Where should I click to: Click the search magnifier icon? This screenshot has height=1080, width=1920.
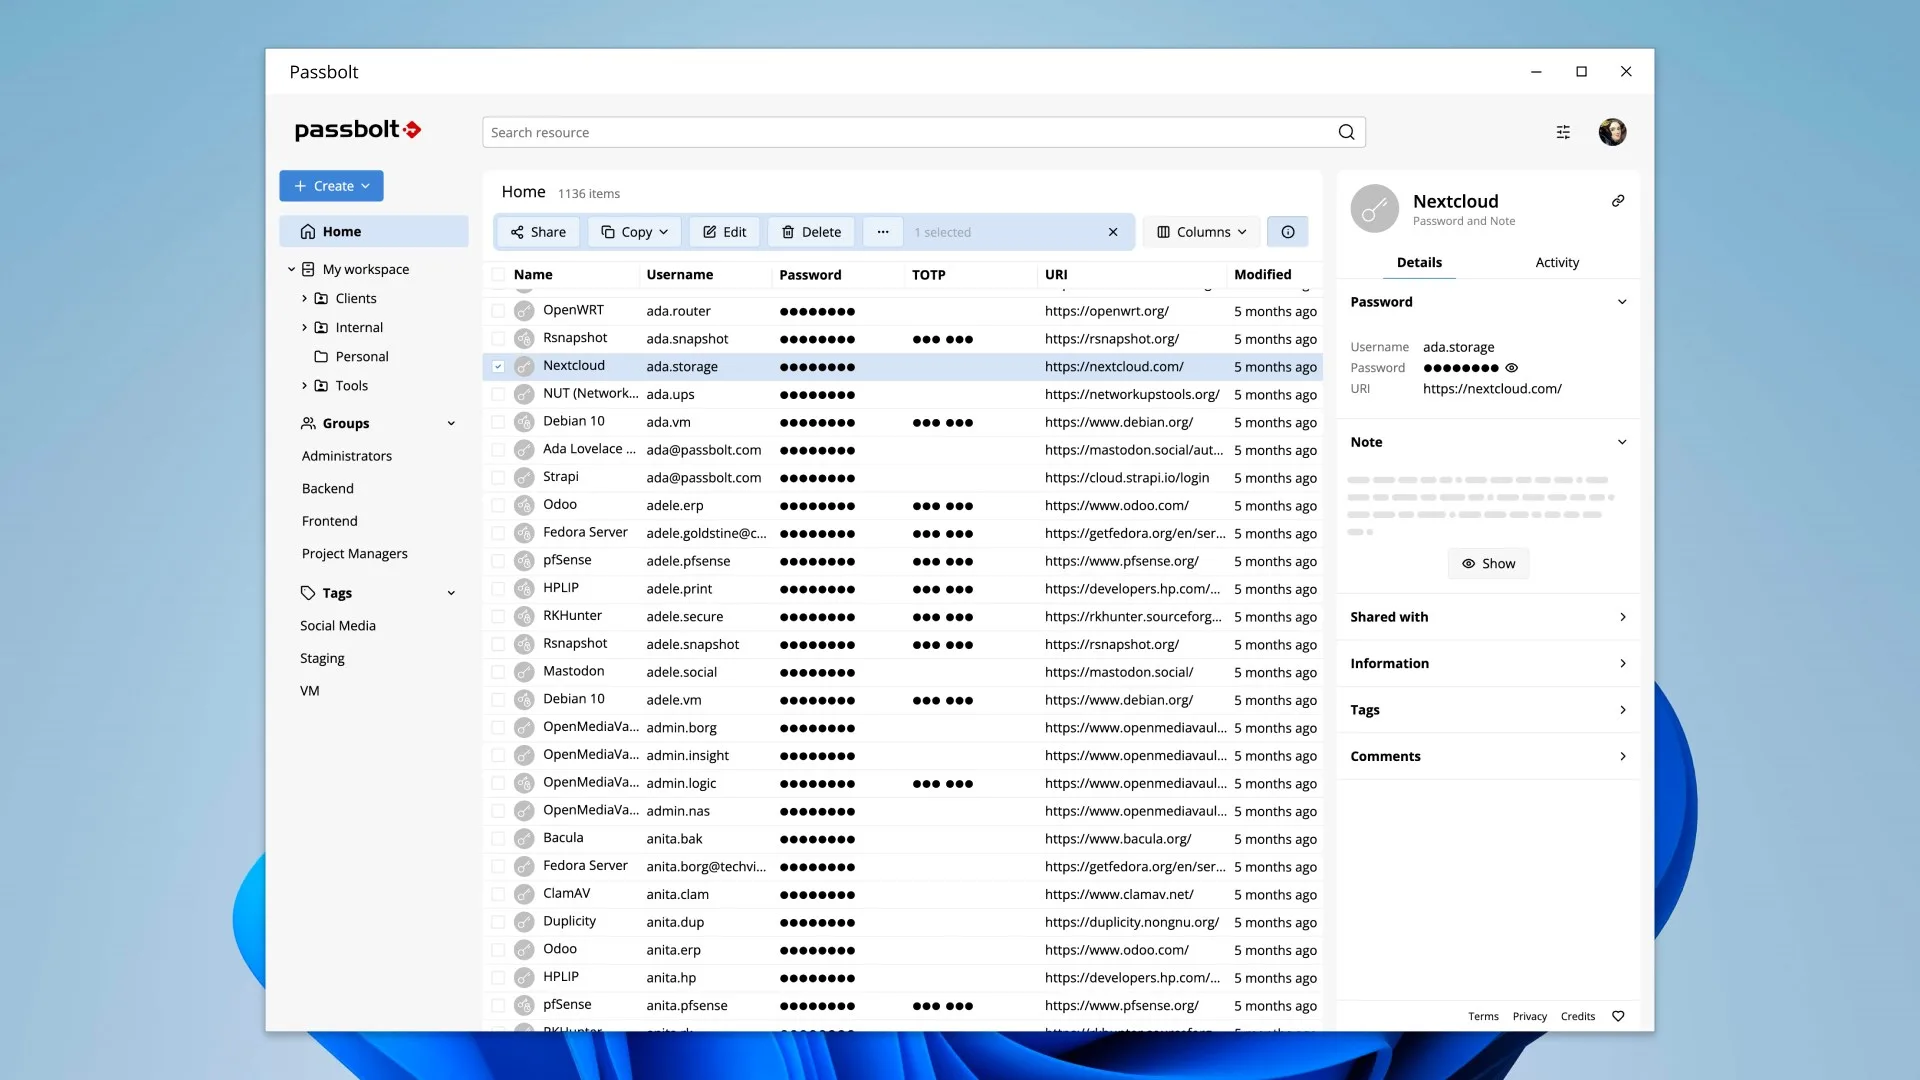click(1346, 132)
